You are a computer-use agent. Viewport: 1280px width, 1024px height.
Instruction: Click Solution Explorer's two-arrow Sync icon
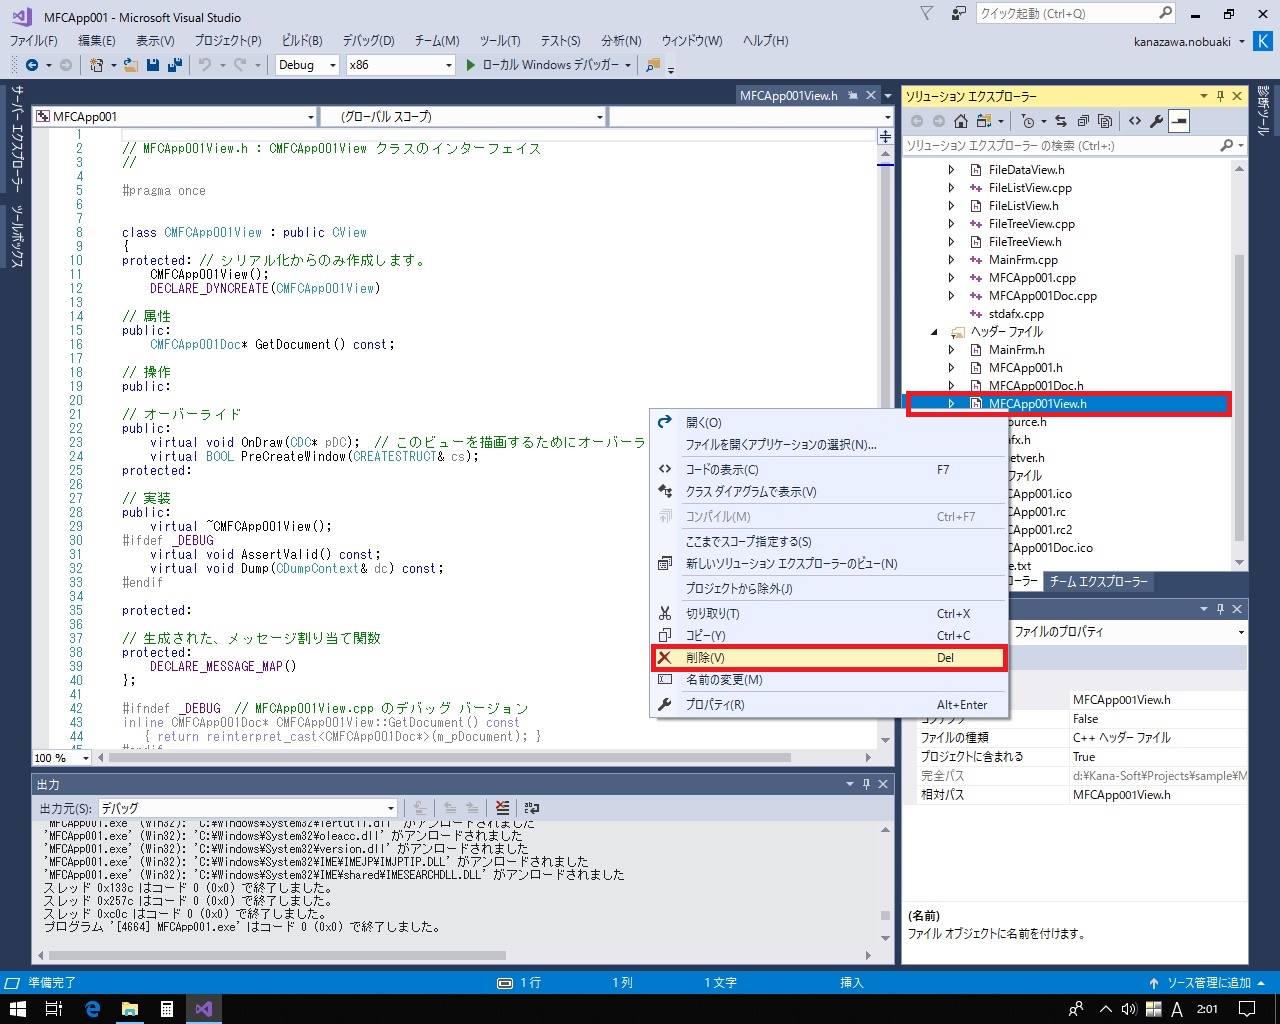pyautogui.click(x=1060, y=121)
